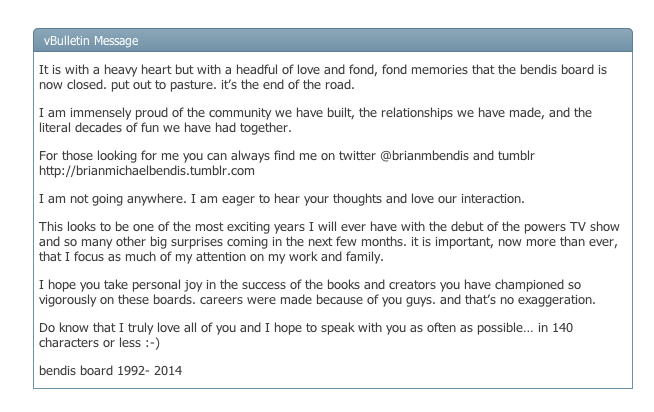Click the 'I am immensely proud' paragraph
654x412 pixels.
point(315,120)
